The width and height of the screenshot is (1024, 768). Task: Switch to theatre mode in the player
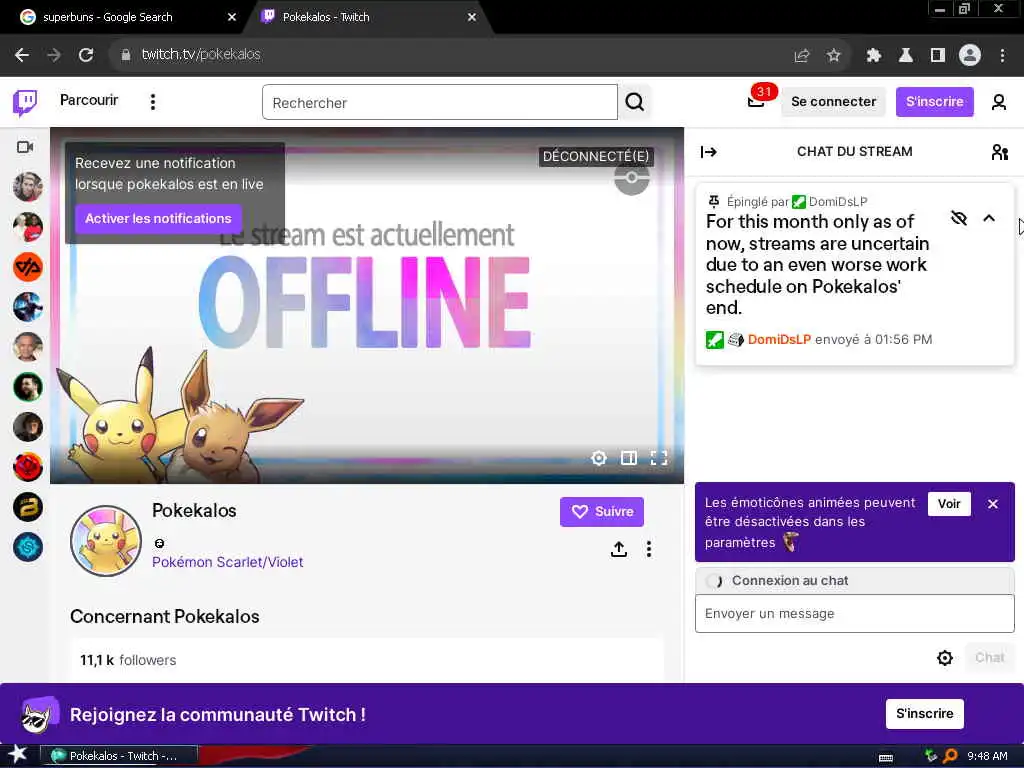tap(628, 458)
